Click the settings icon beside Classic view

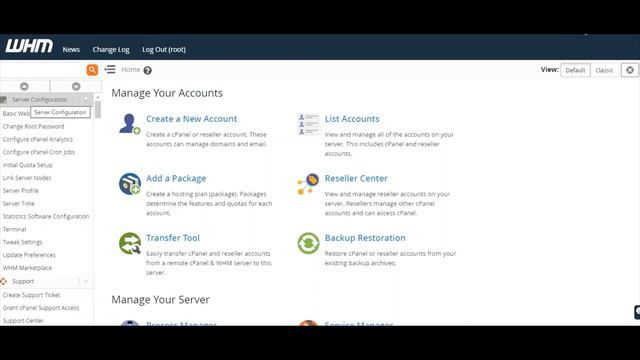point(630,70)
